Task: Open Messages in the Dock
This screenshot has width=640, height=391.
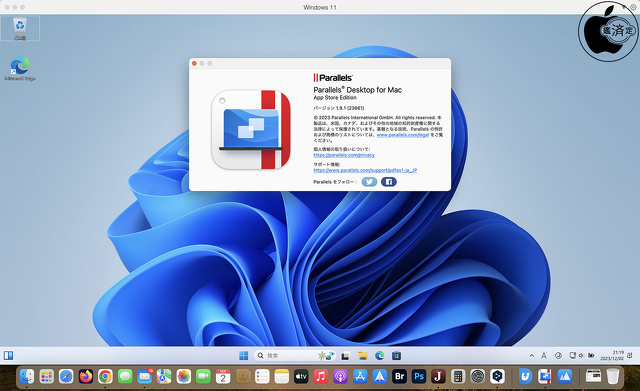Action: point(125,376)
